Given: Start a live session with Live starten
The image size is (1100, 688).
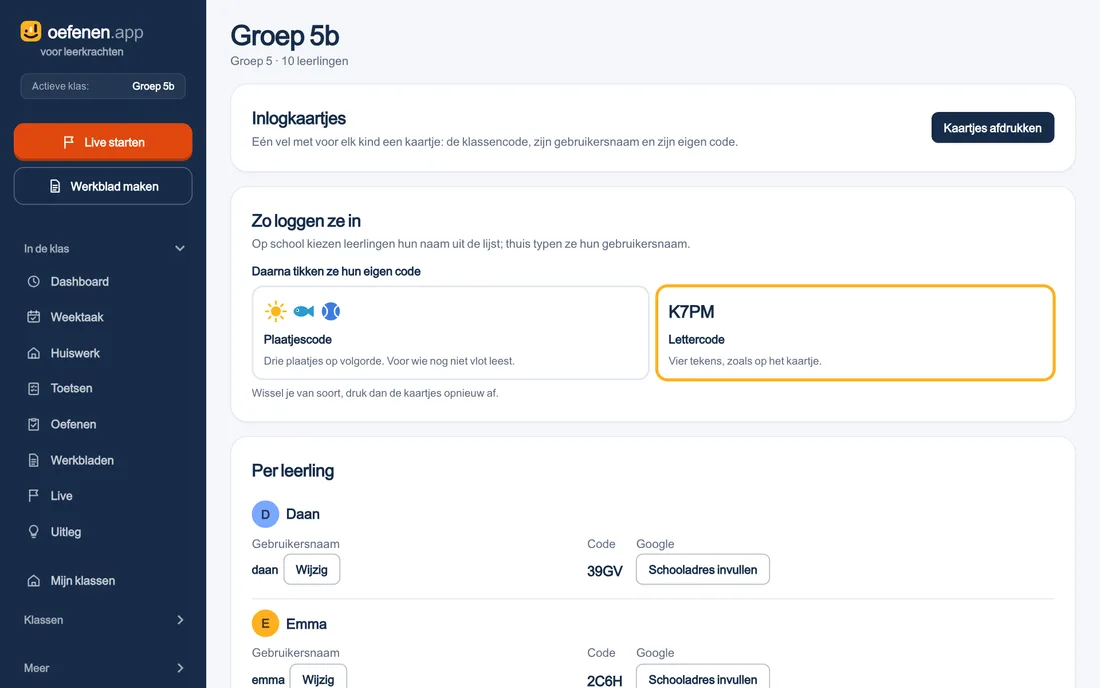Looking at the screenshot, I should coord(103,142).
